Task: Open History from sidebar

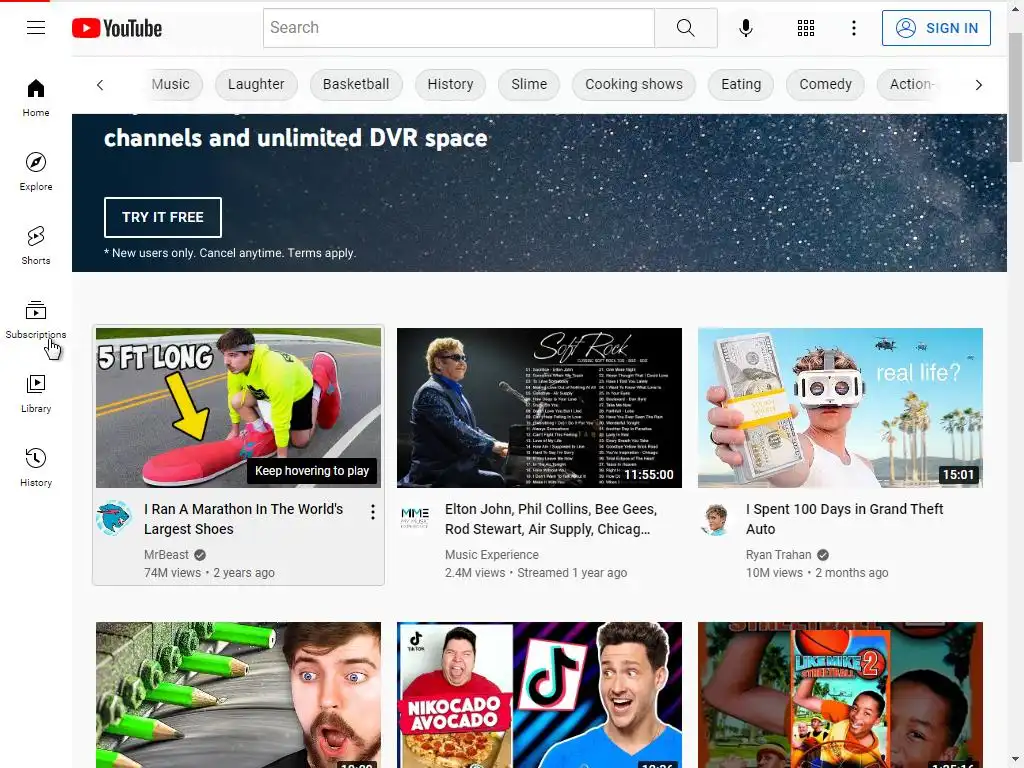Action: pos(36,468)
